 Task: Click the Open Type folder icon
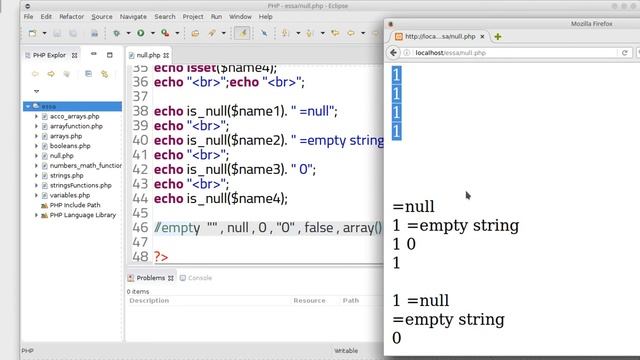click(x=195, y=33)
